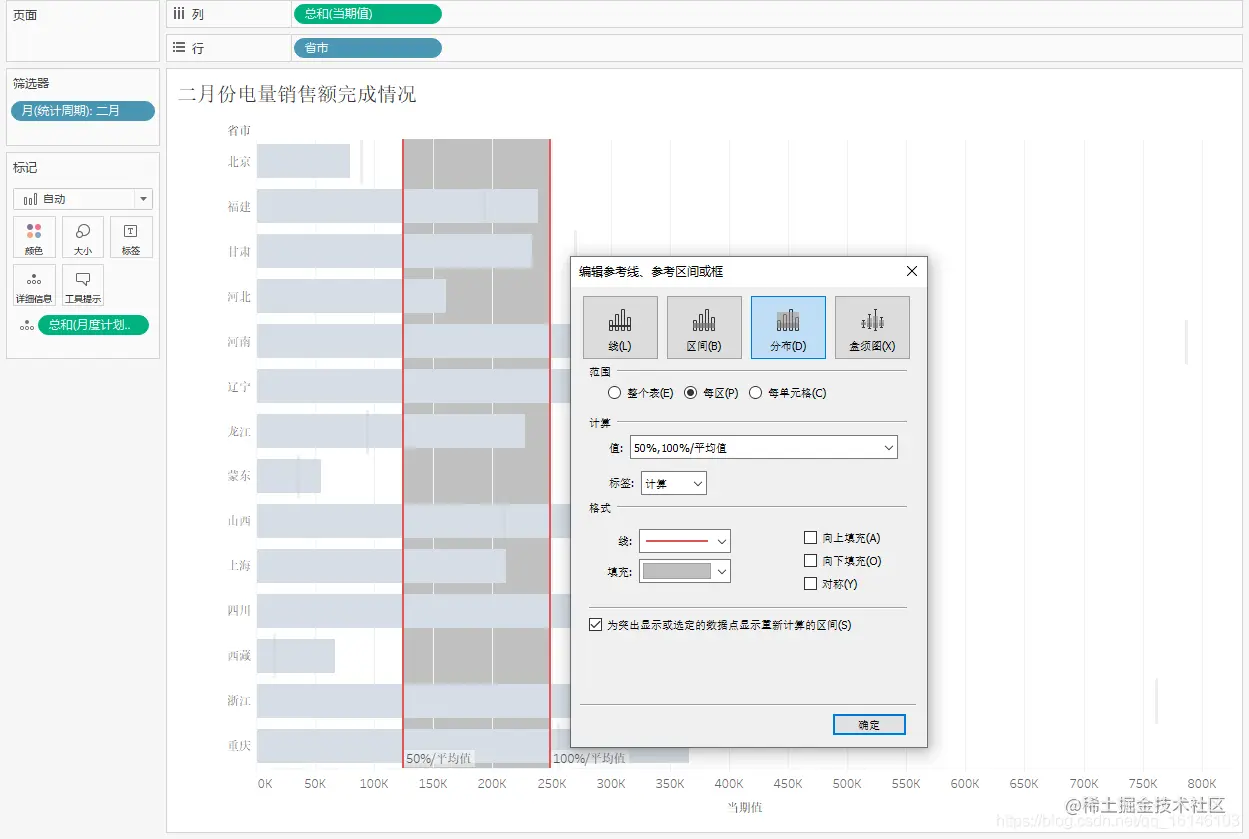Click the 500K axis tick label
The image size is (1249, 839).
[847, 784]
